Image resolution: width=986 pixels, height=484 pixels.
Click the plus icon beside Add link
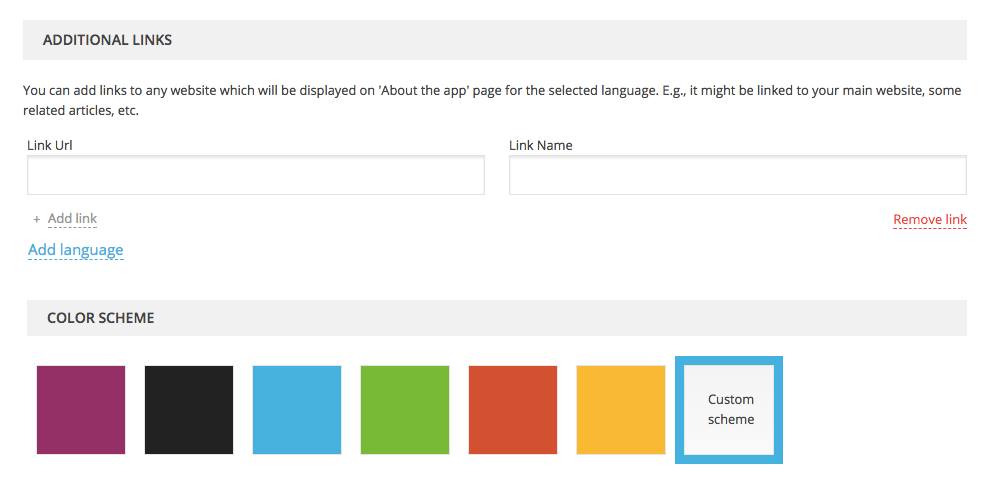coord(37,219)
